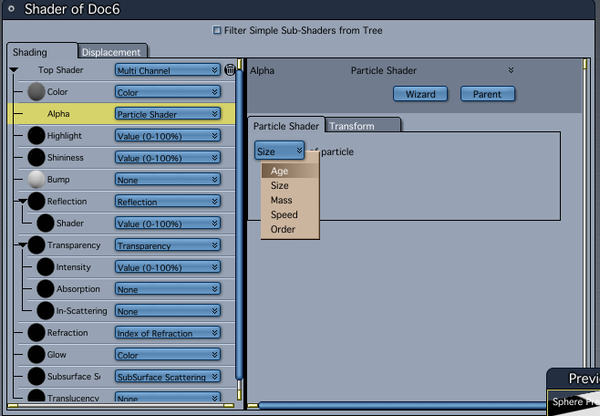Image resolution: width=600 pixels, height=416 pixels.
Task: Choose Mass from the particle menu
Action: point(290,200)
